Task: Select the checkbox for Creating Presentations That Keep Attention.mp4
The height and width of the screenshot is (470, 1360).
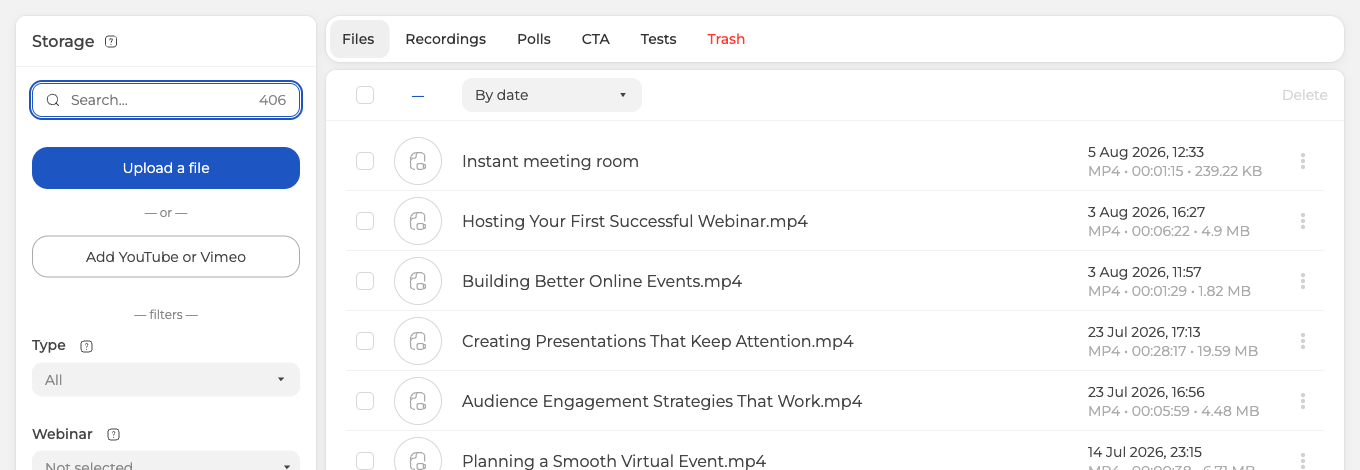Action: [365, 341]
